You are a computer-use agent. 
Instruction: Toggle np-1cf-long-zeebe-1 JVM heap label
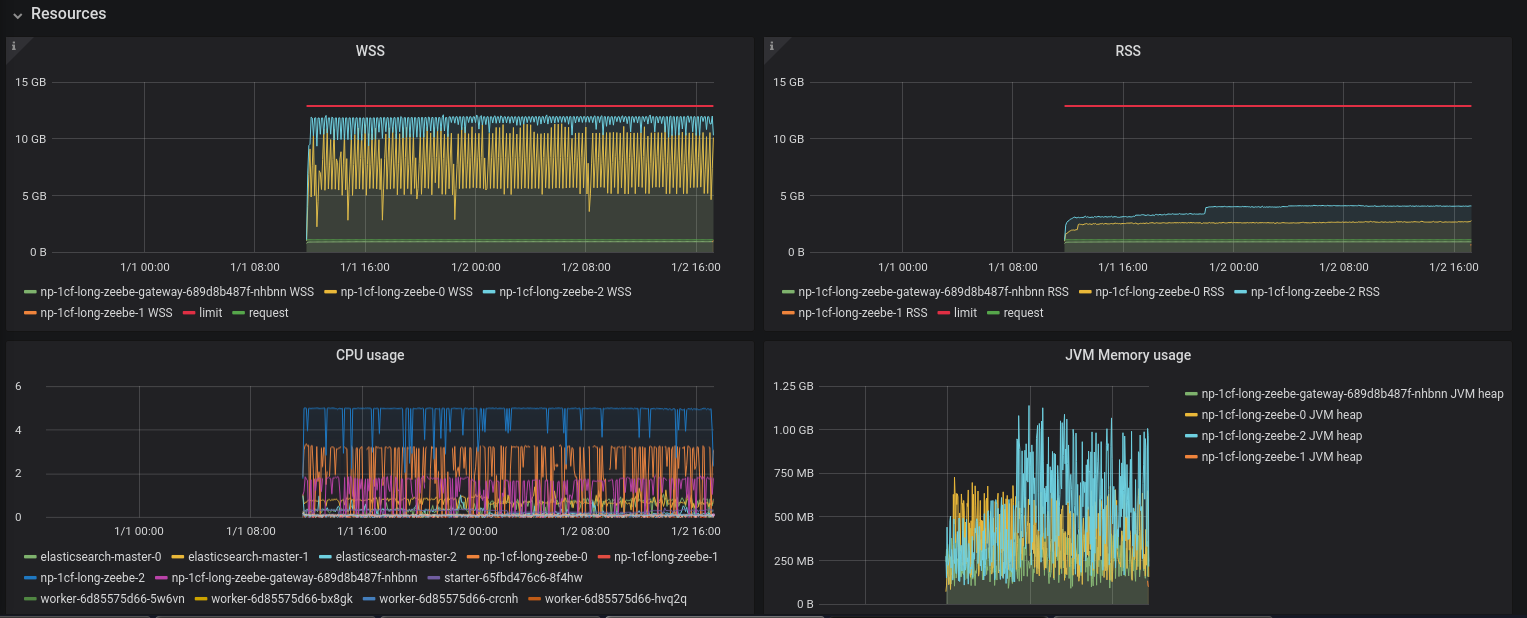pyautogui.click(x=1282, y=457)
